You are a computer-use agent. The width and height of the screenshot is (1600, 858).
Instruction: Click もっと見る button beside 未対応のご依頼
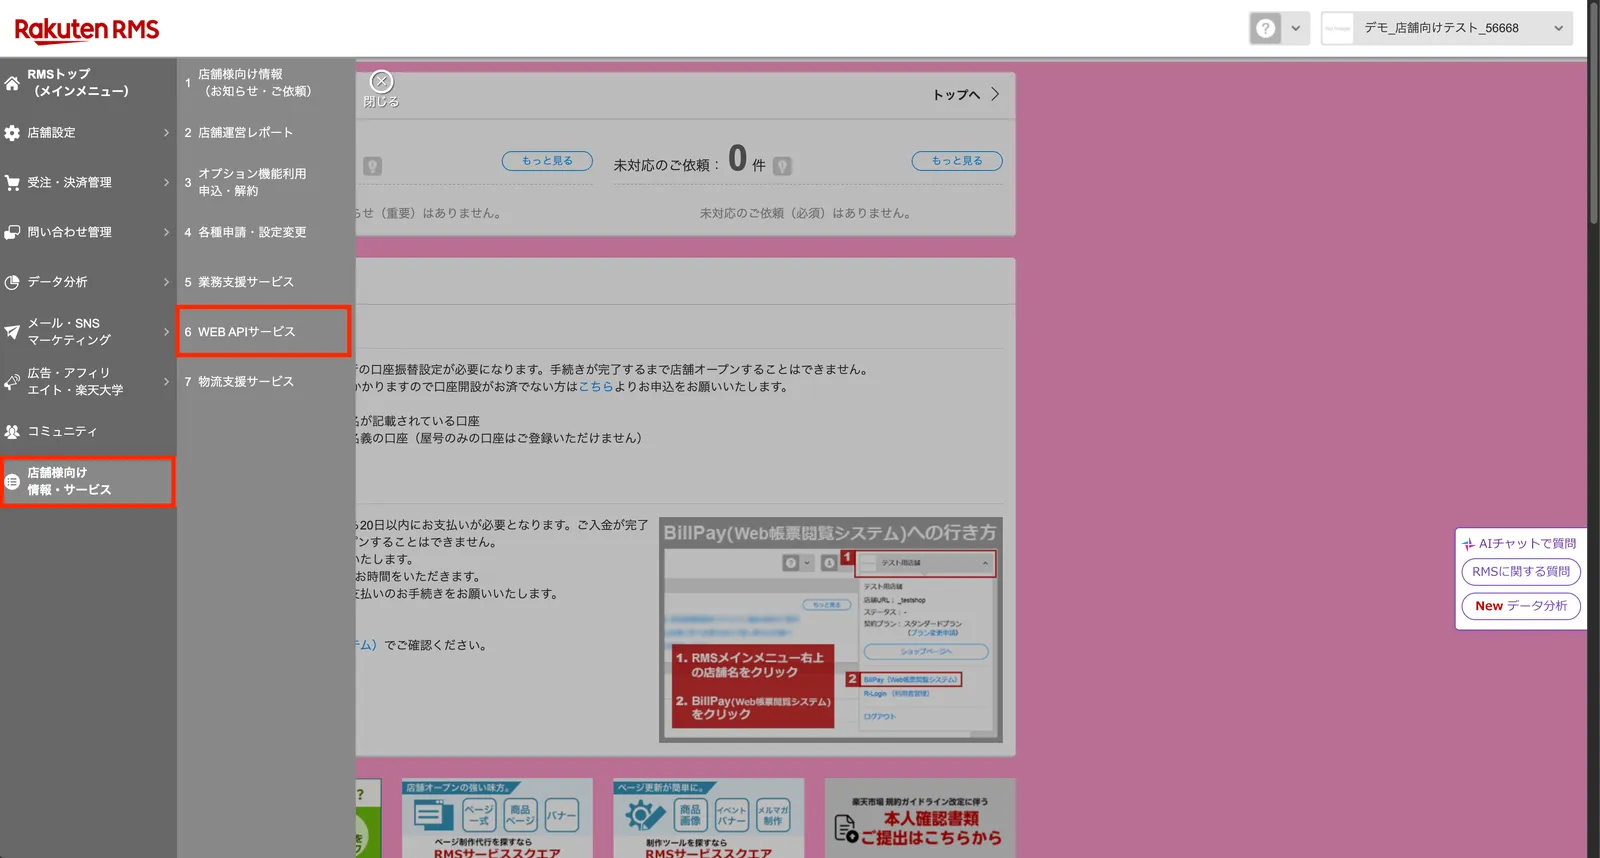[x=957, y=161]
